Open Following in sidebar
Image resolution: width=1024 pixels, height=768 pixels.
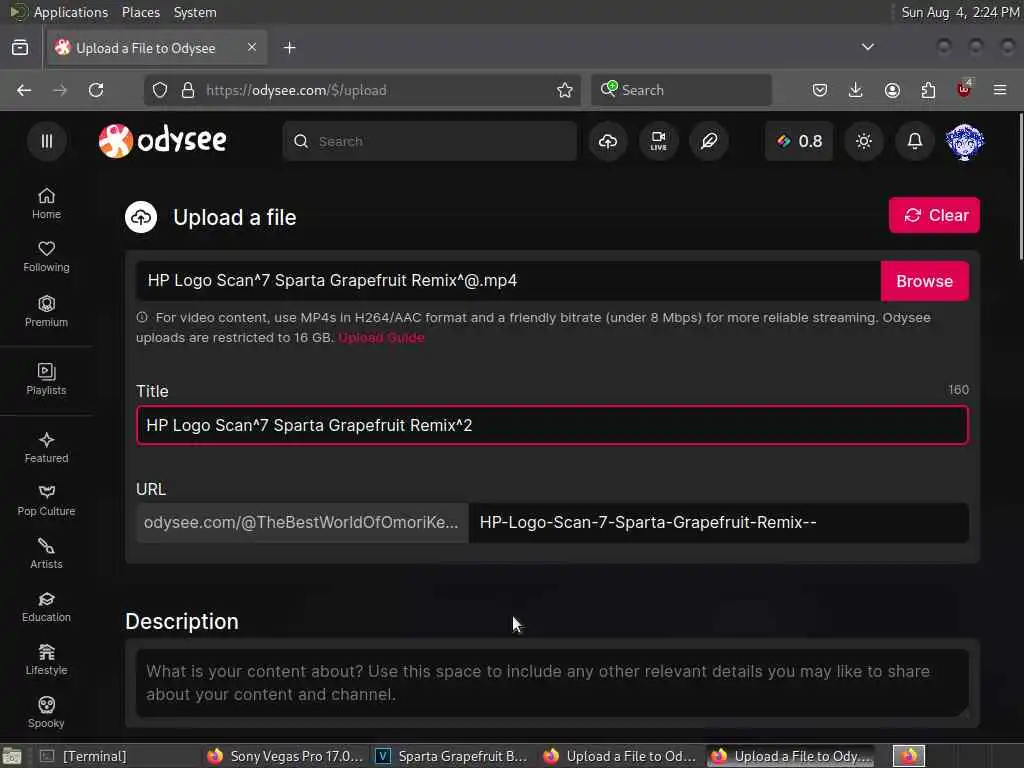(46, 257)
